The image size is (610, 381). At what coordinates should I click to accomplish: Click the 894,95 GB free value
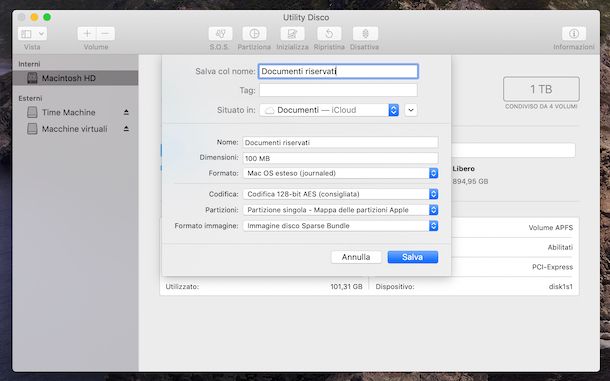[470, 181]
